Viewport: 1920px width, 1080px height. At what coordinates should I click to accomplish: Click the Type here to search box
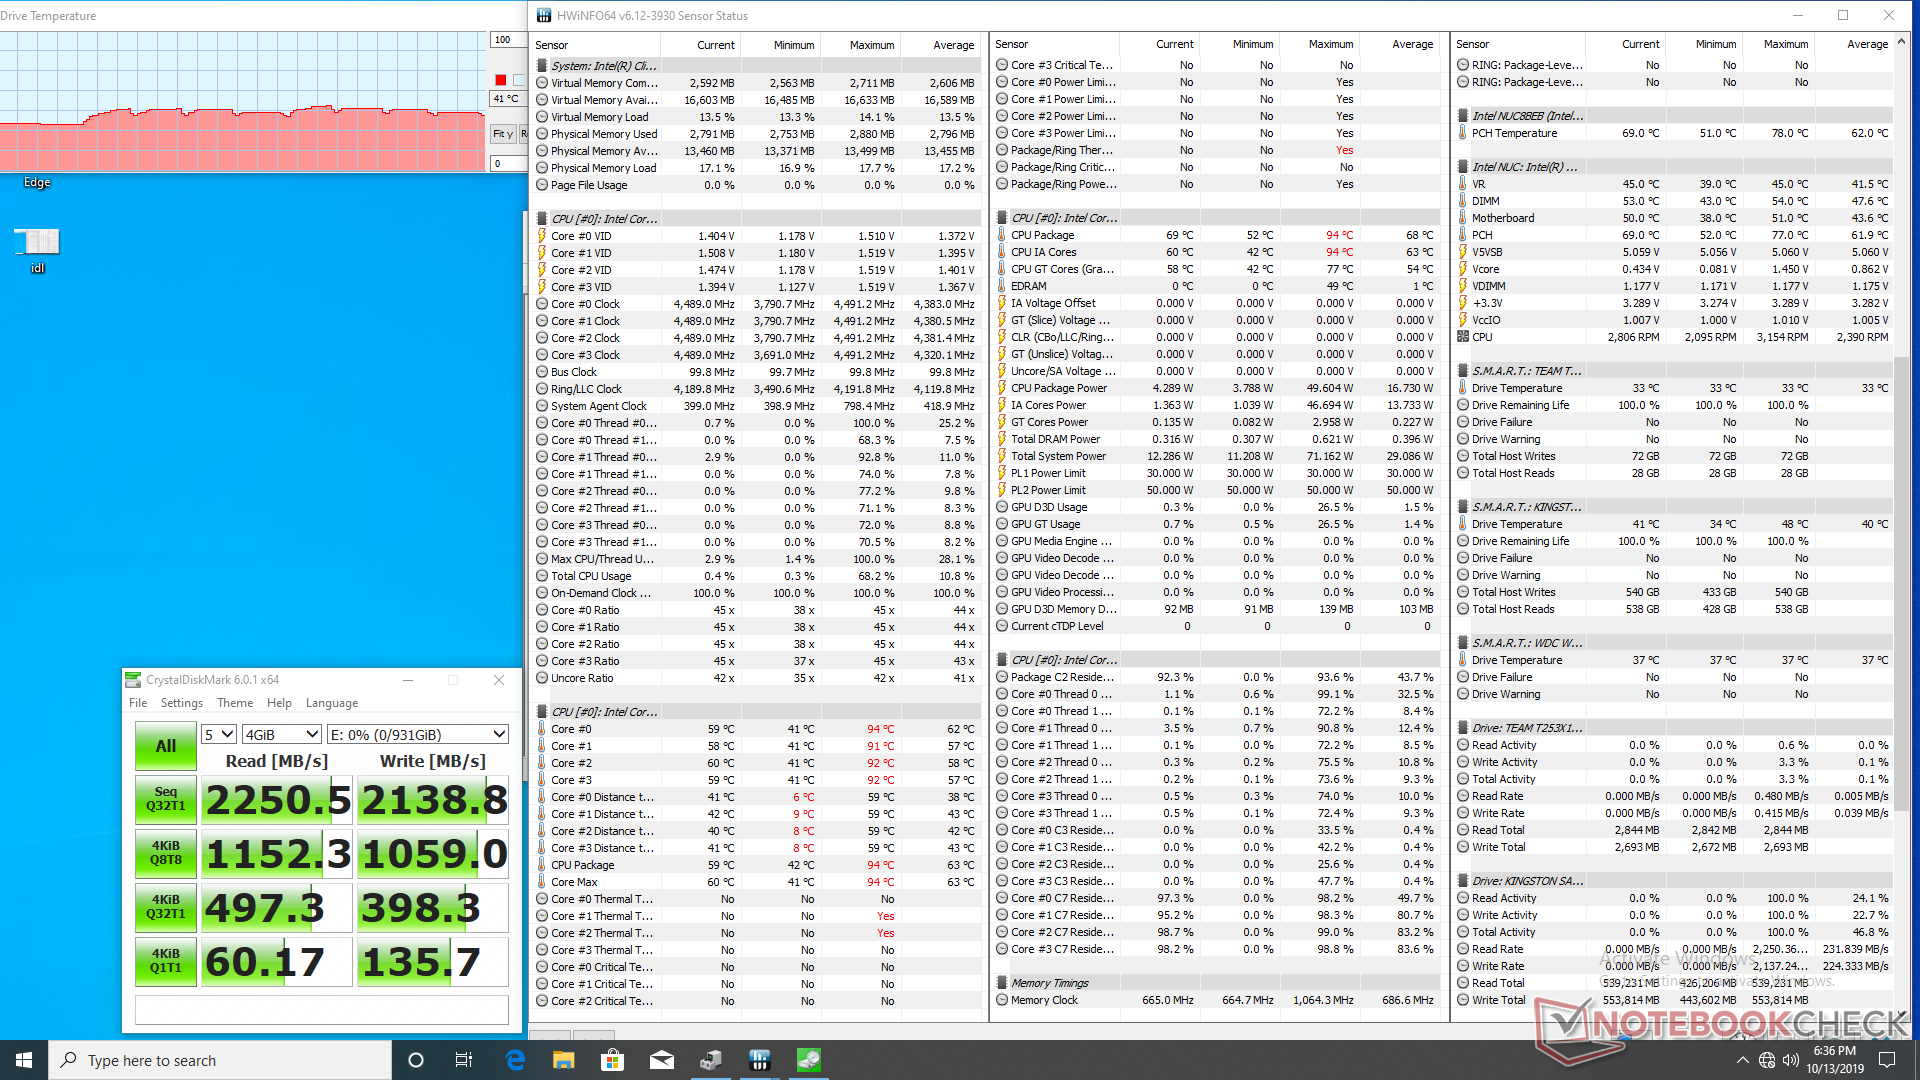pos(220,1060)
